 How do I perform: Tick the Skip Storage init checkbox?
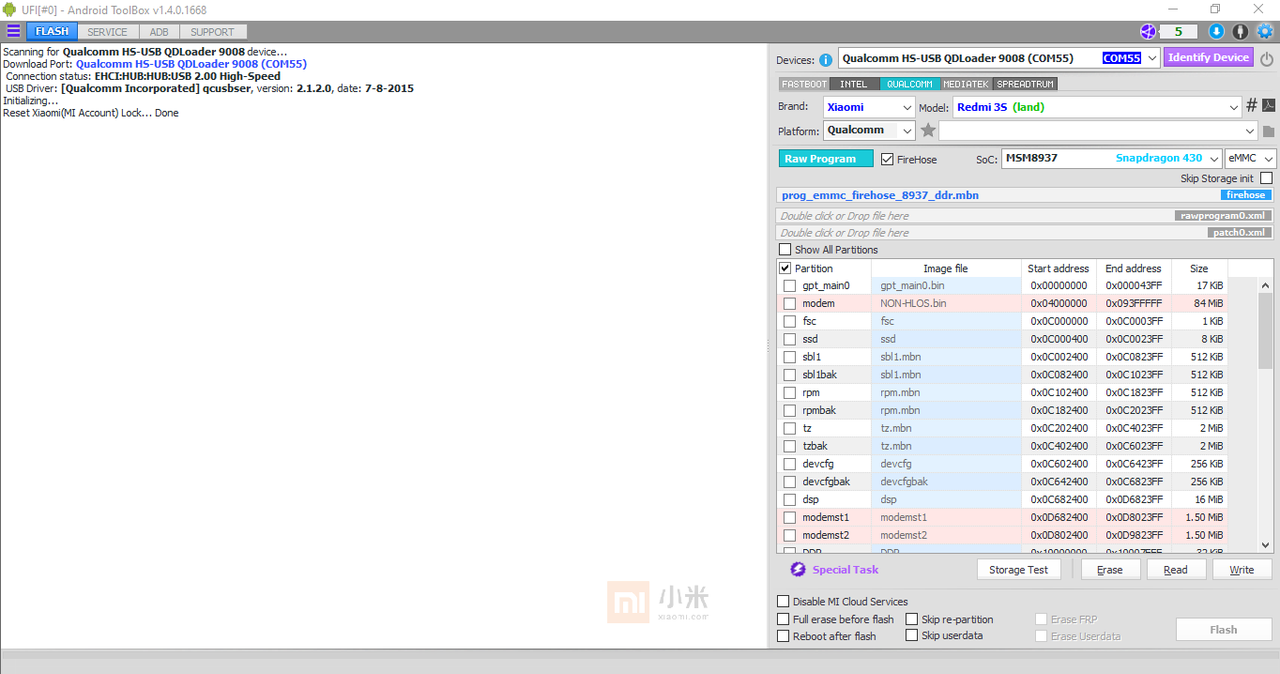(1266, 178)
